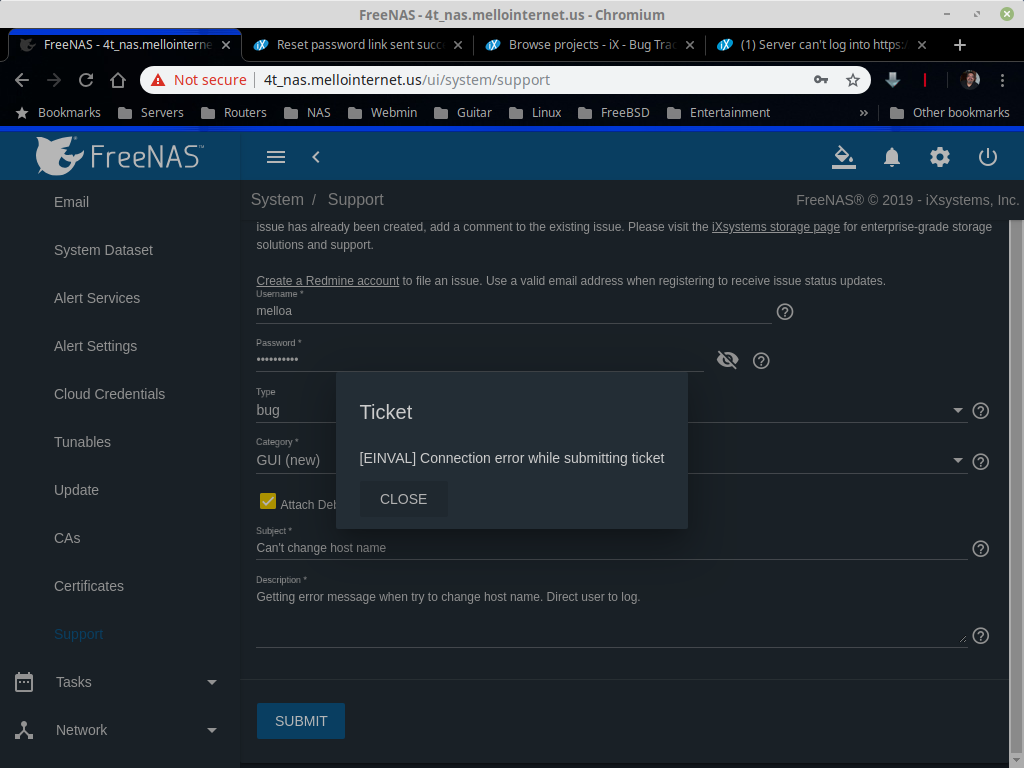Click the browser address bar URL
1024x768 pixels.
[406, 80]
